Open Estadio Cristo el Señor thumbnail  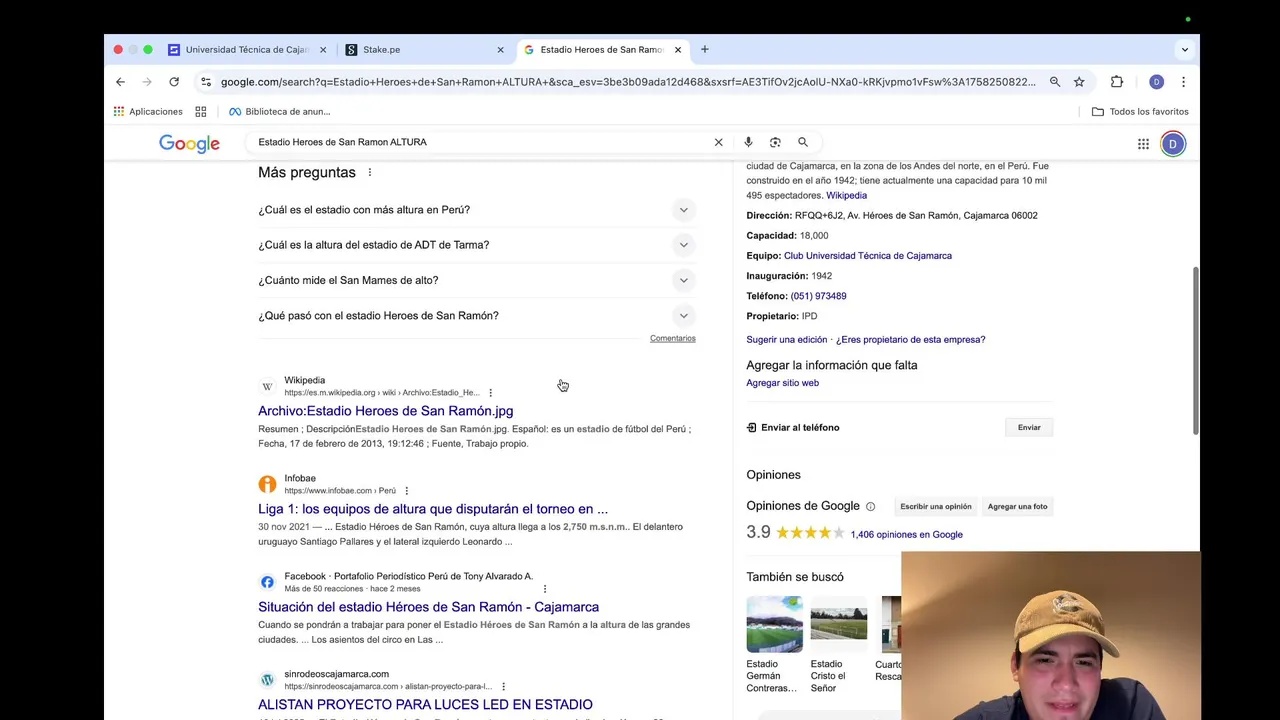(838, 624)
